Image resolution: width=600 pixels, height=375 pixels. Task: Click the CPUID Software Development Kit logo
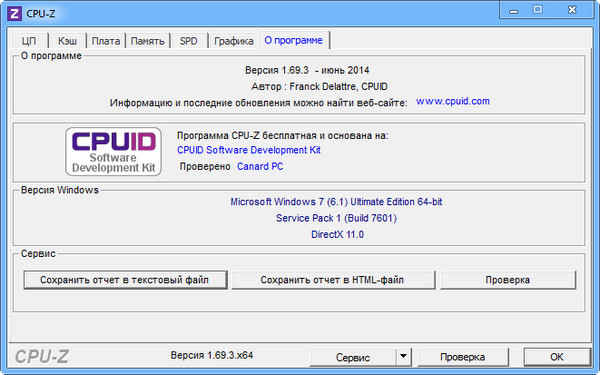[113, 152]
